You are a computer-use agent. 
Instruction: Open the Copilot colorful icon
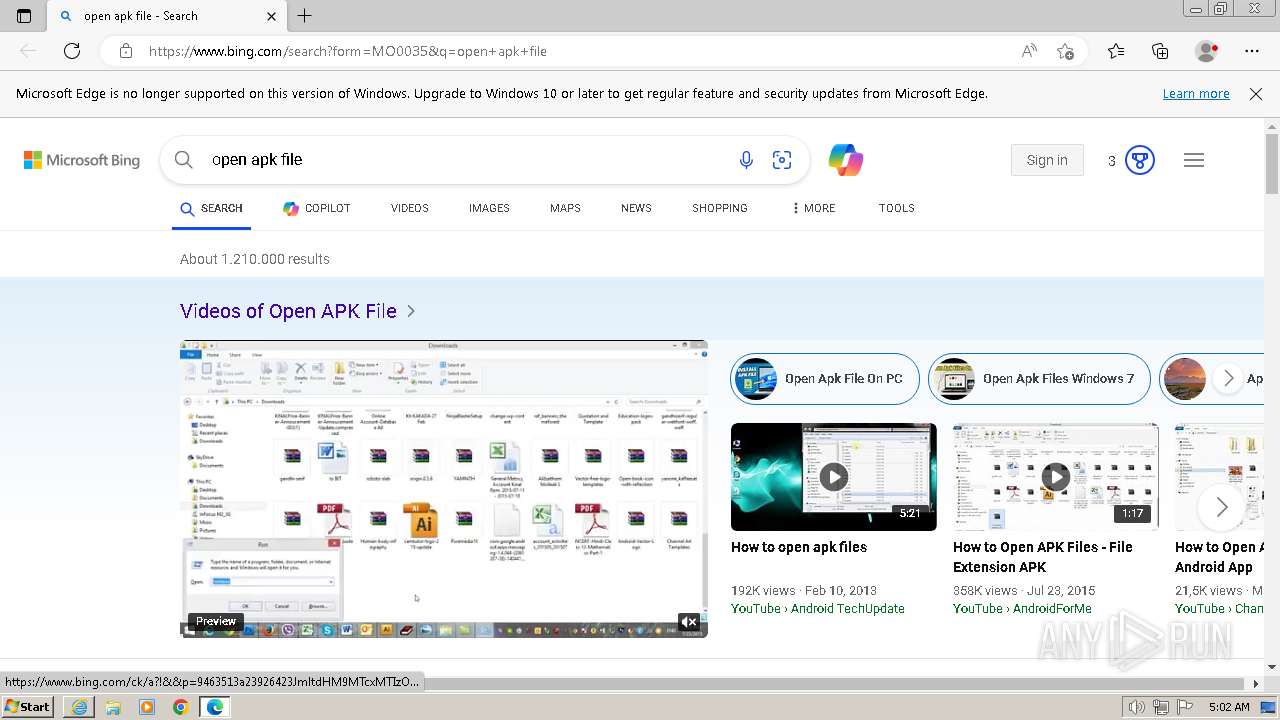click(x=846, y=160)
